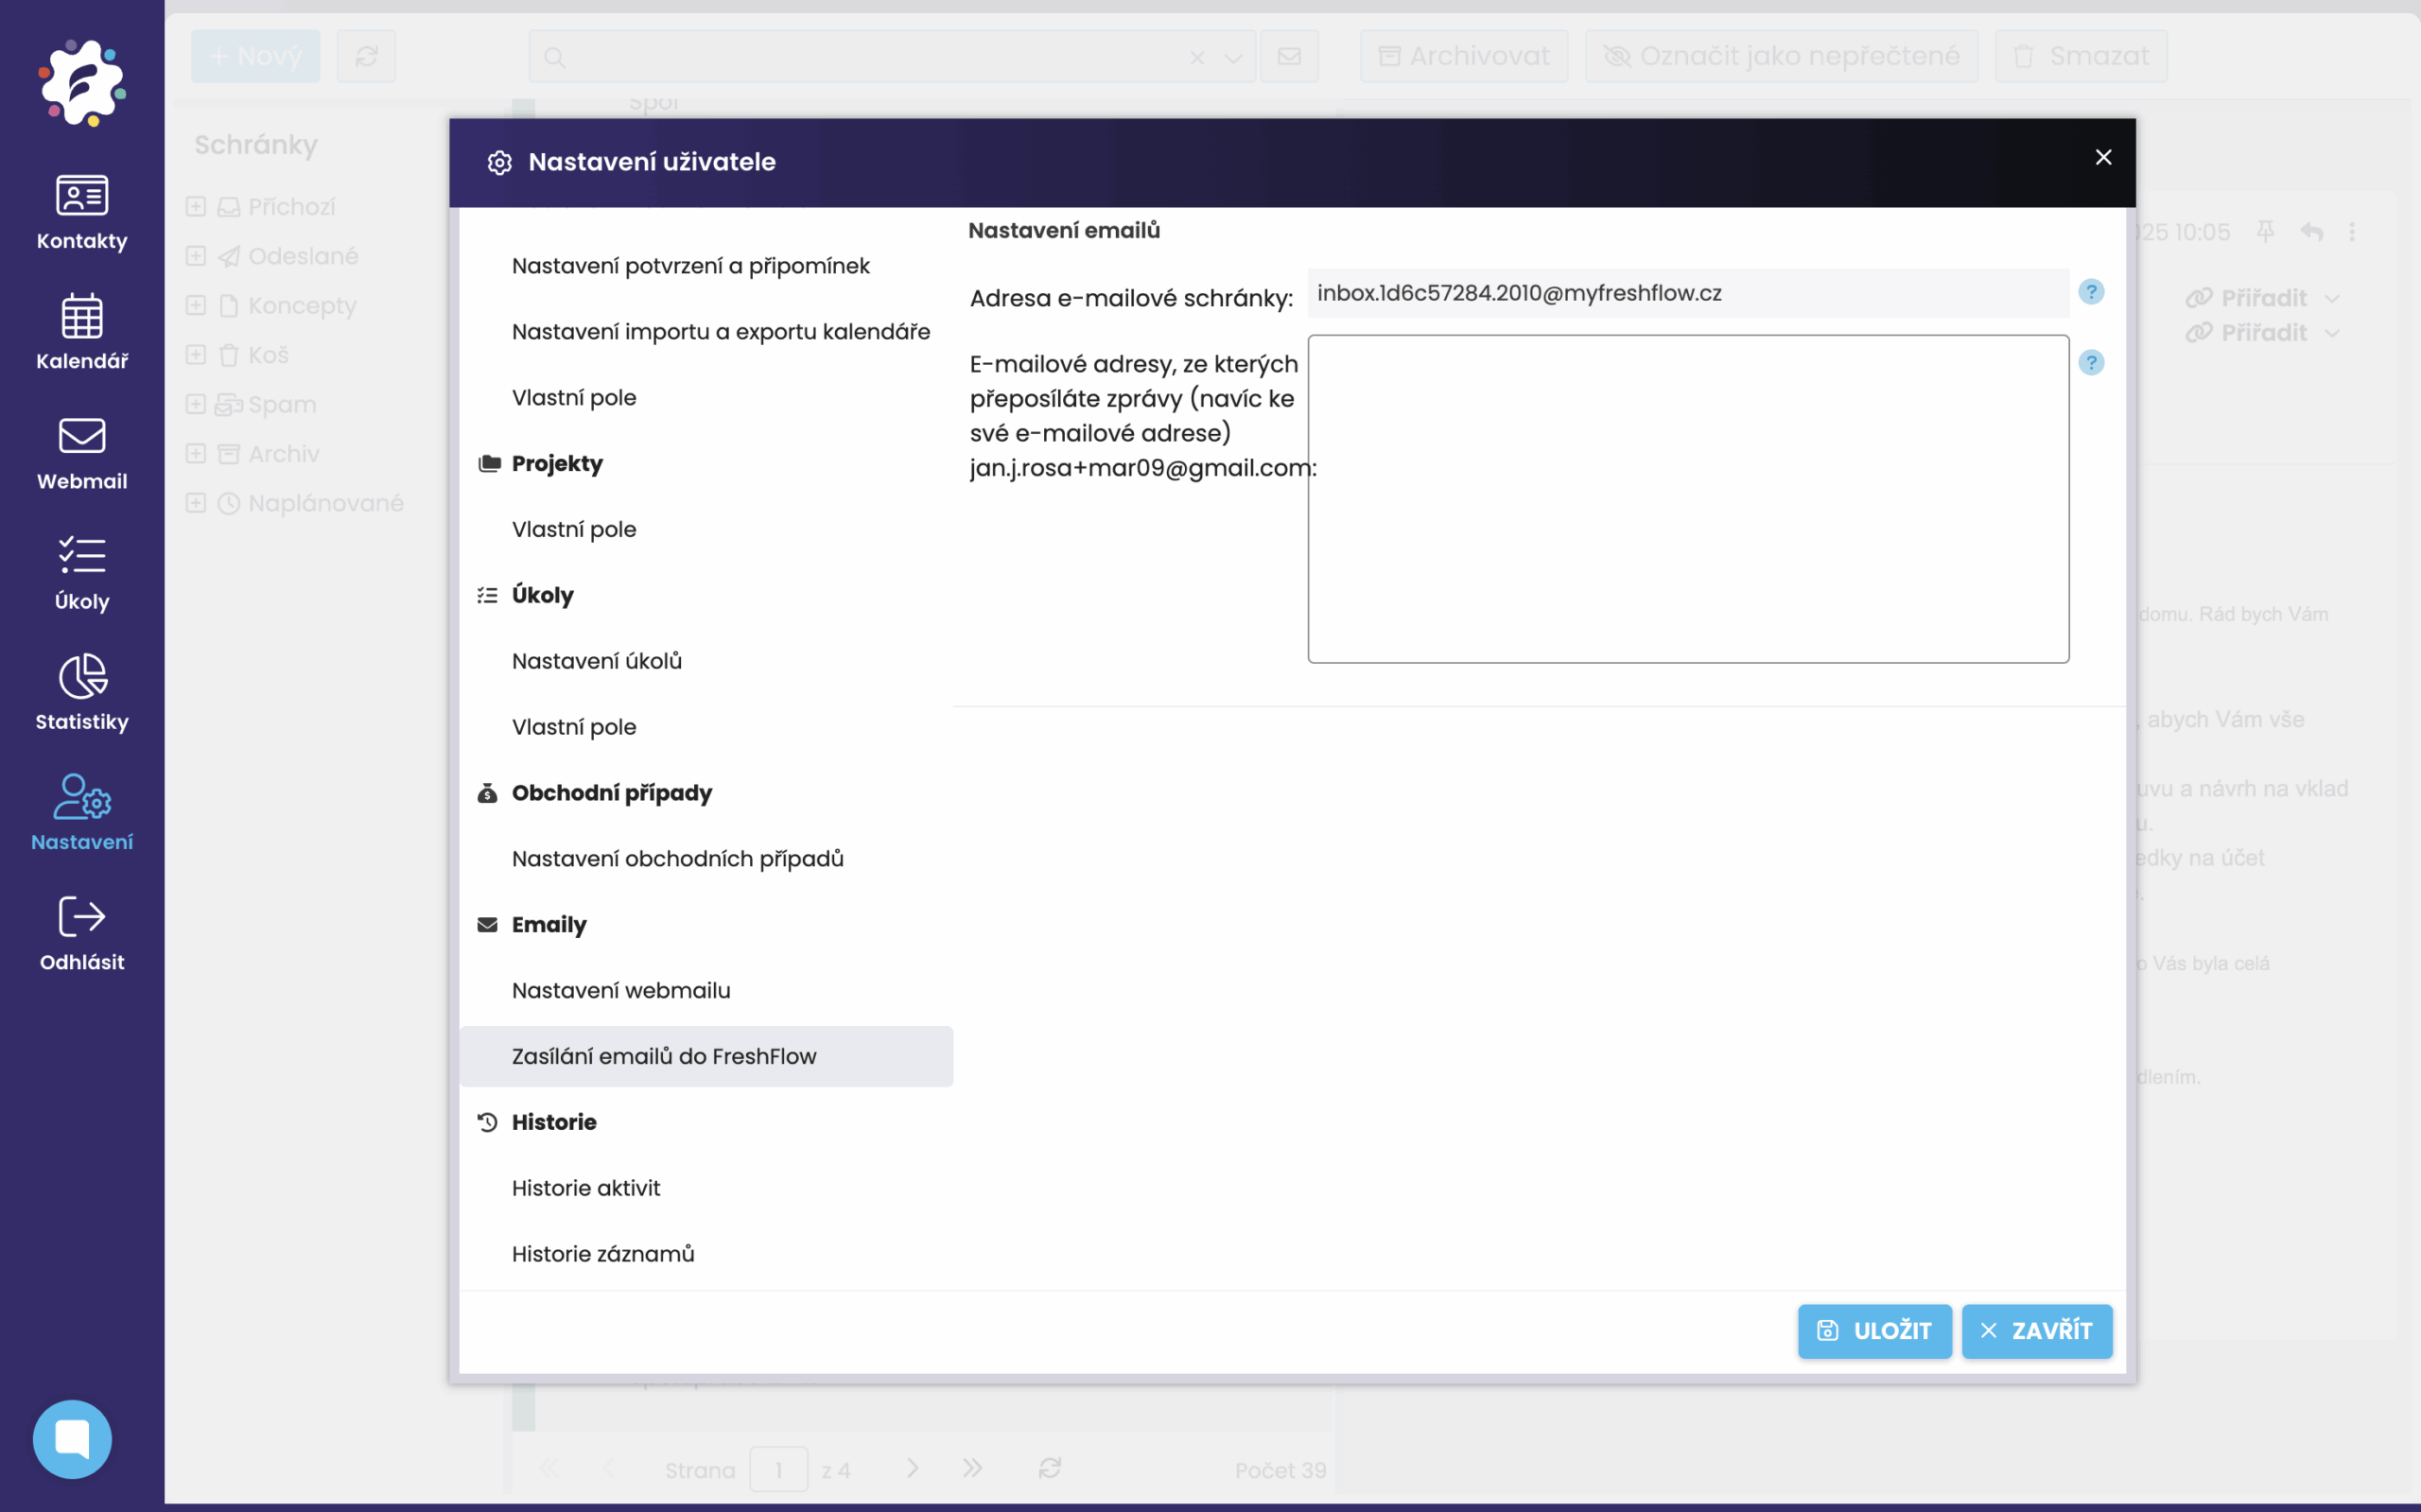The height and width of the screenshot is (1512, 2421).
Task: Select Nastavení webmailu menu item
Action: point(620,990)
